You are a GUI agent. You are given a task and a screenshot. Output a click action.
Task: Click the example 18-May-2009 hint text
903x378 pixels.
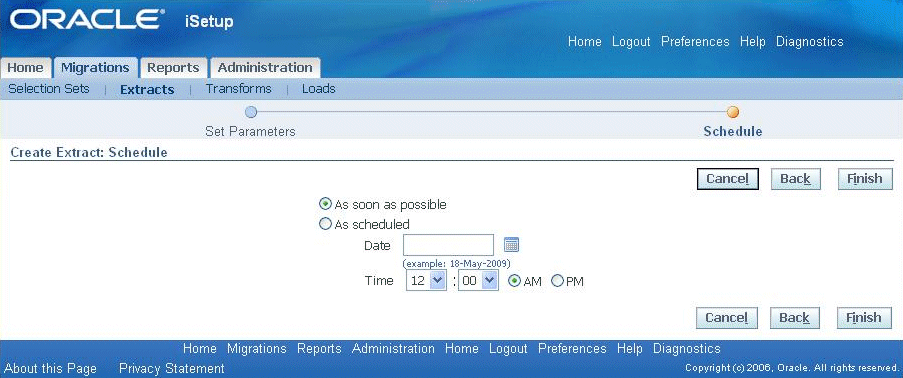click(x=457, y=263)
